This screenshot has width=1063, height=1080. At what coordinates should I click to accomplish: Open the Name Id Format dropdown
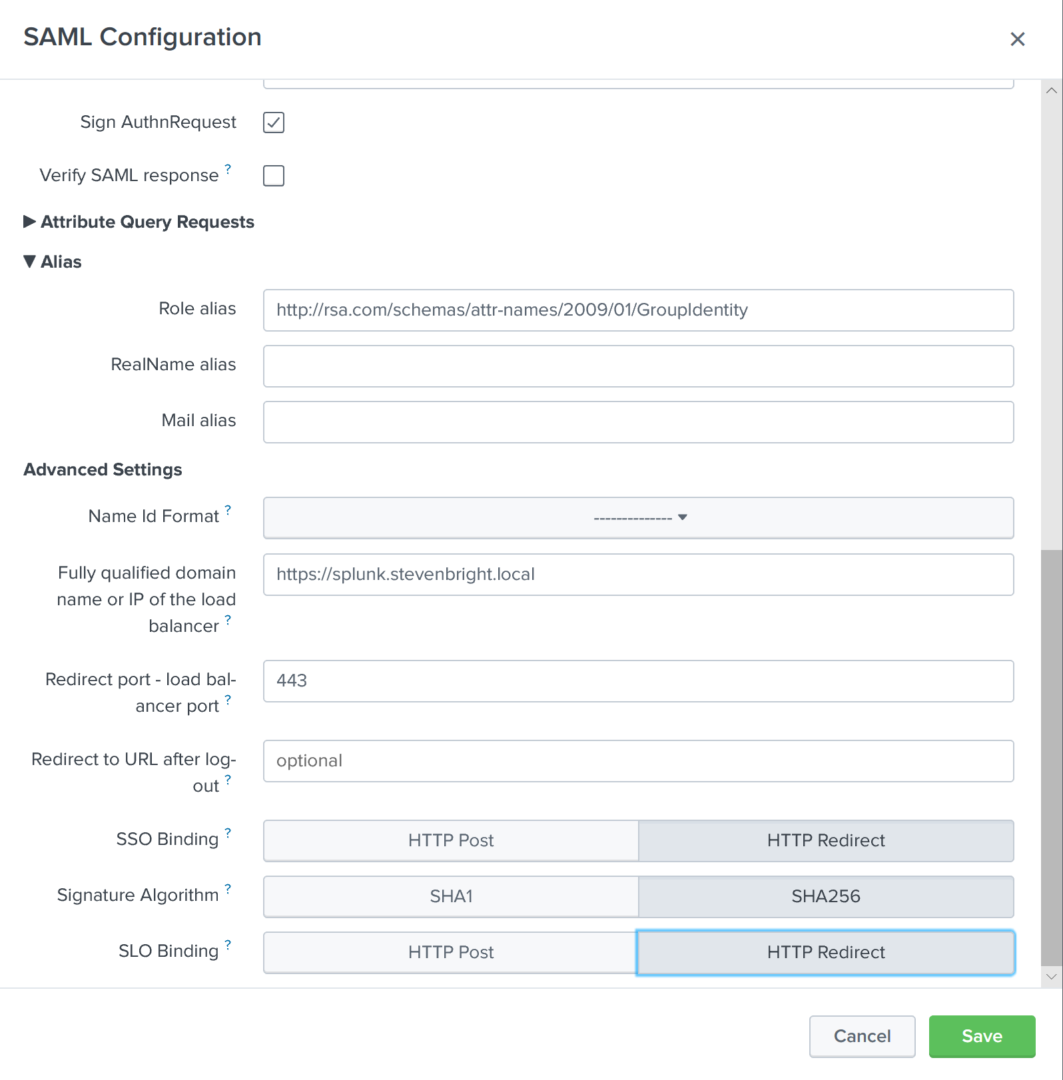638,518
